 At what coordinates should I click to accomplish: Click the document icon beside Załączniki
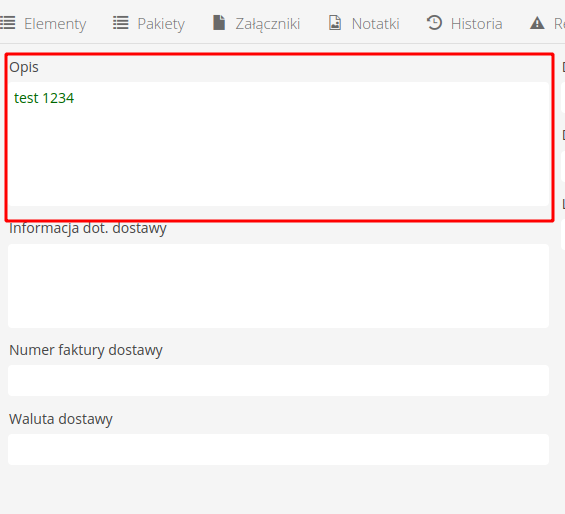219,23
